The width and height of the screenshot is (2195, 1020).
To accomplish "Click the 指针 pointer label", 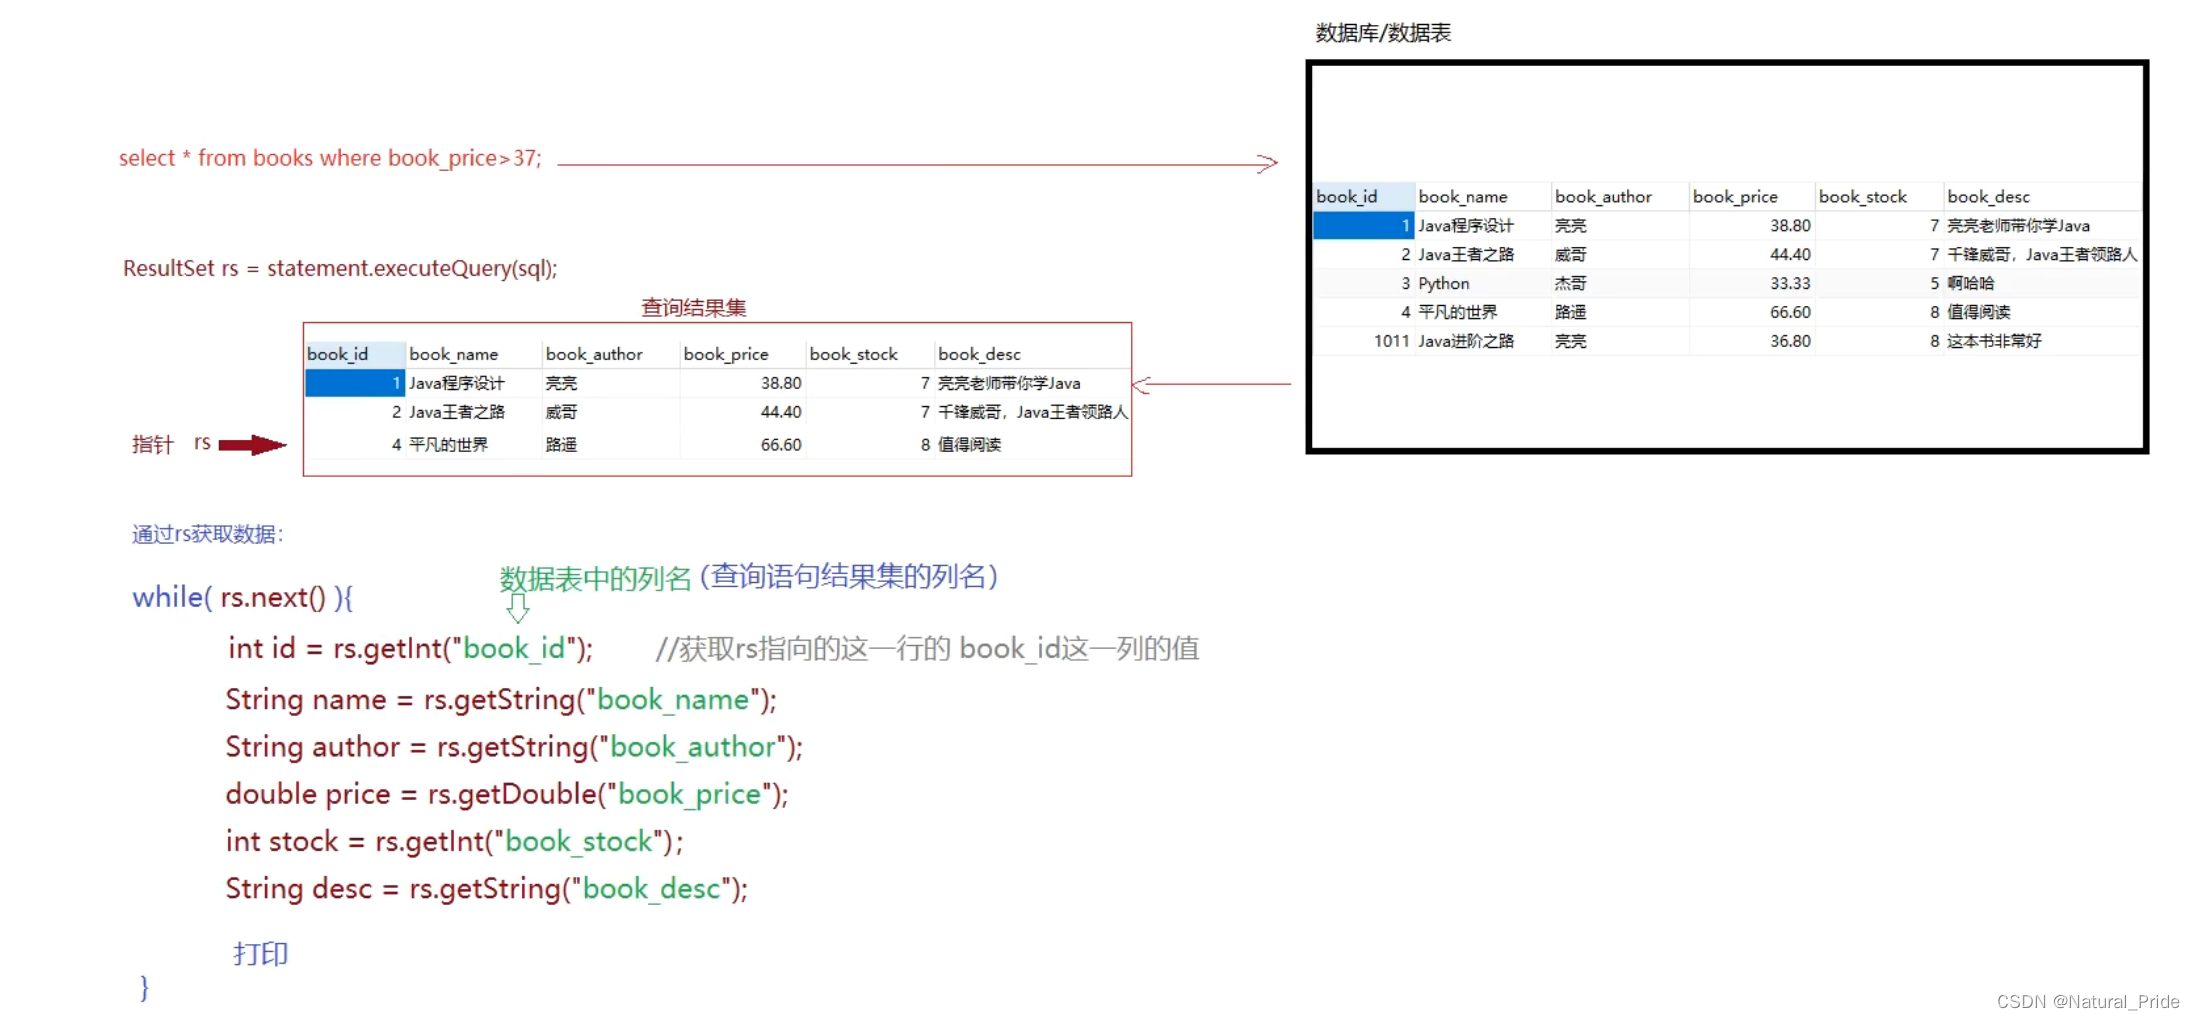I will (x=152, y=444).
